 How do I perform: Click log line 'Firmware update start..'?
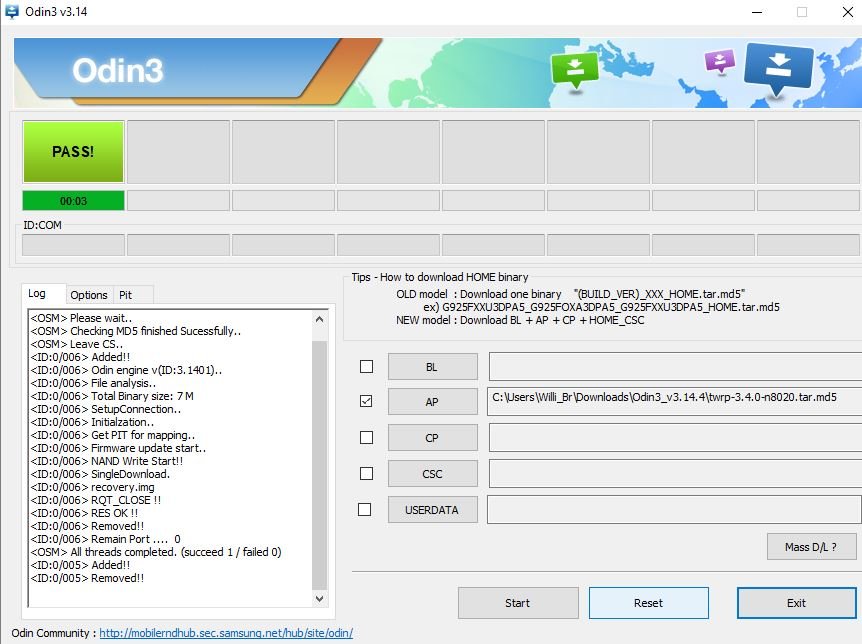tap(119, 448)
